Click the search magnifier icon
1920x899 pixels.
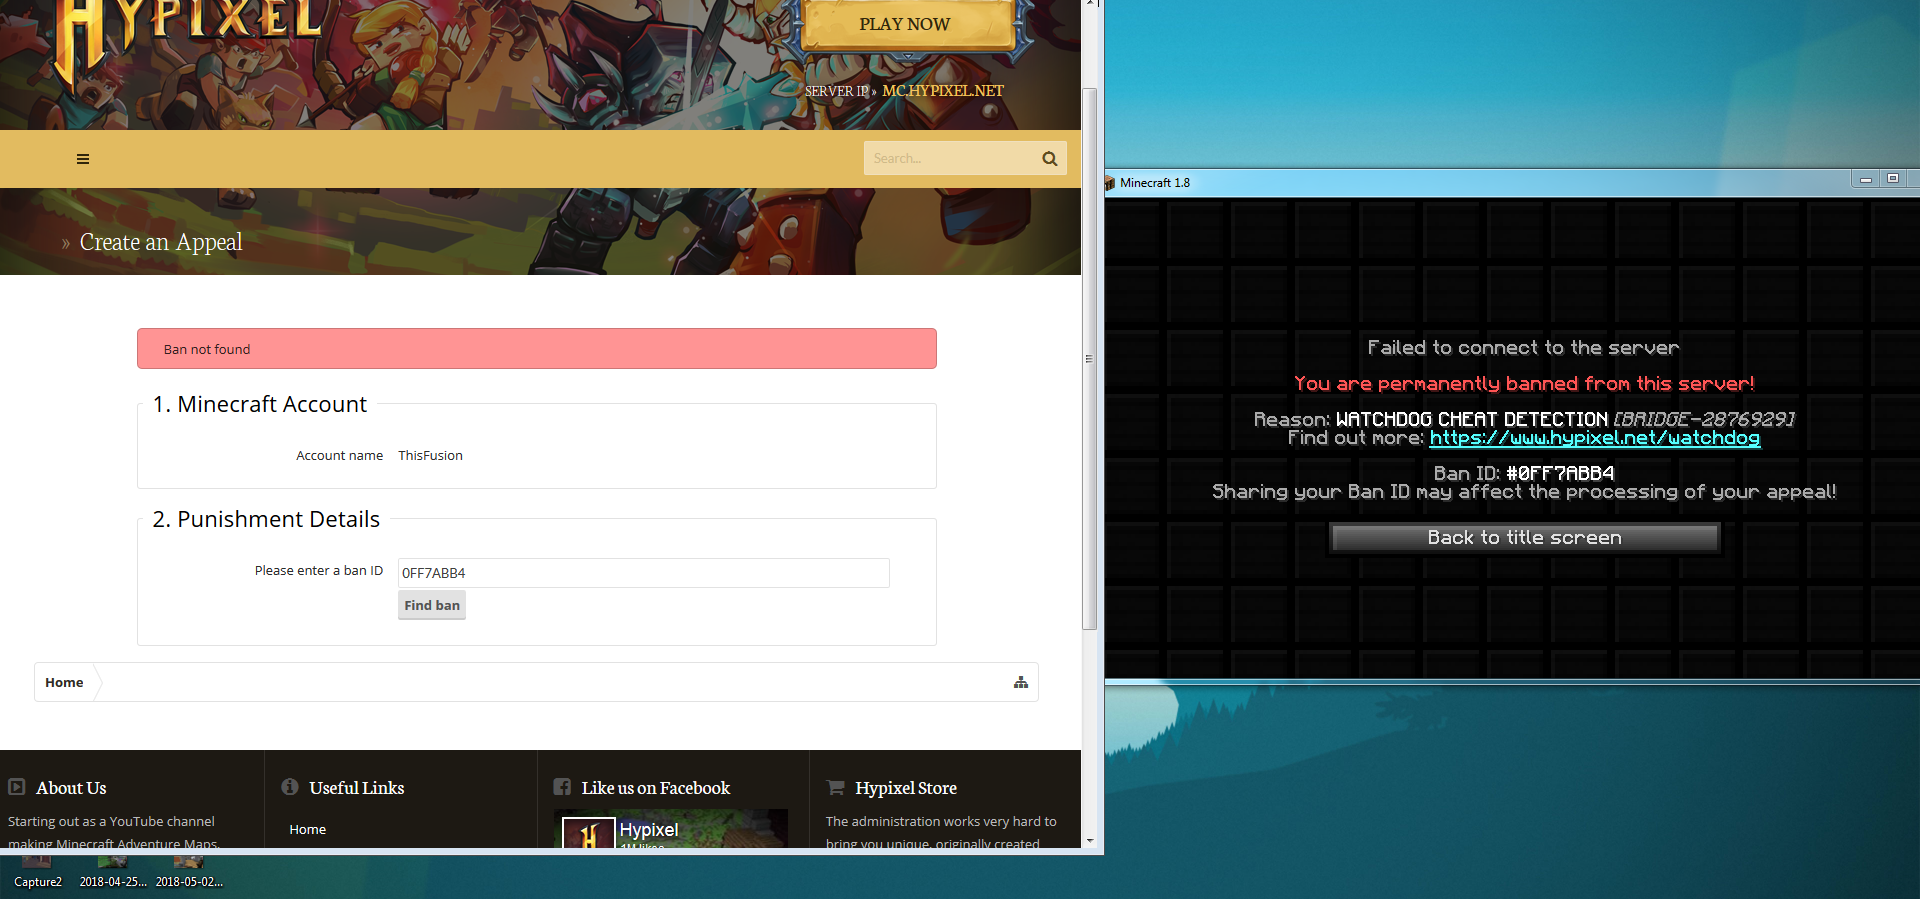click(1049, 159)
